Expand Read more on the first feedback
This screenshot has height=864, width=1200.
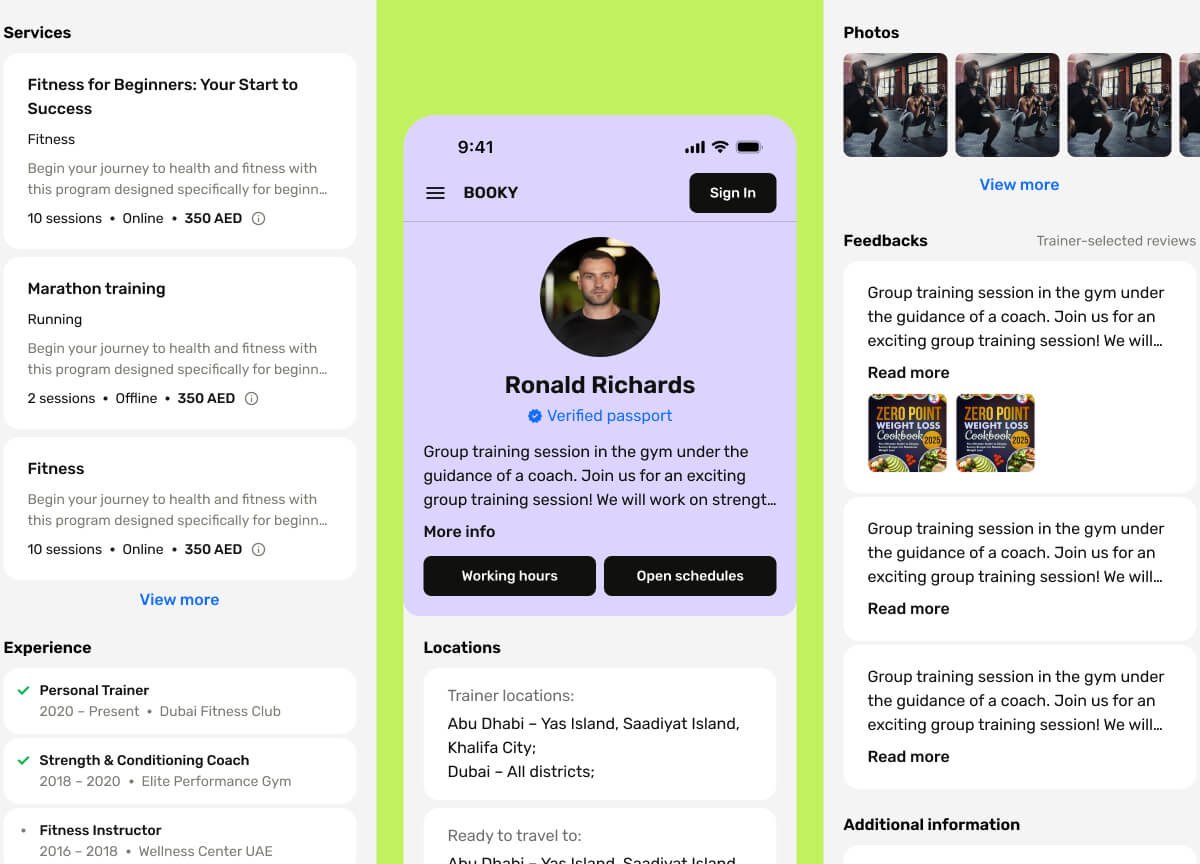point(908,373)
